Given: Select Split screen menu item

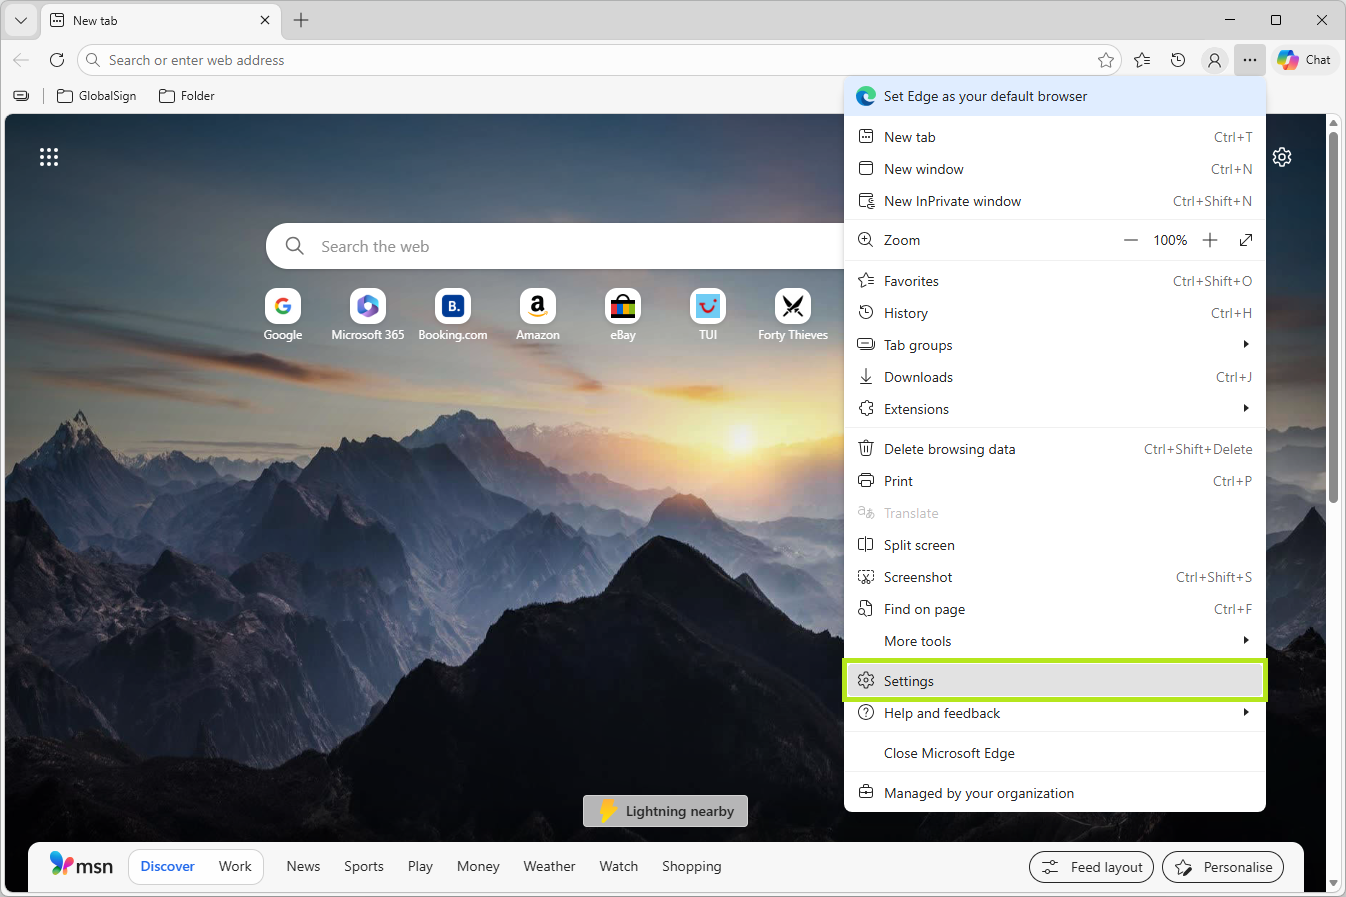Looking at the screenshot, I should point(1055,545).
